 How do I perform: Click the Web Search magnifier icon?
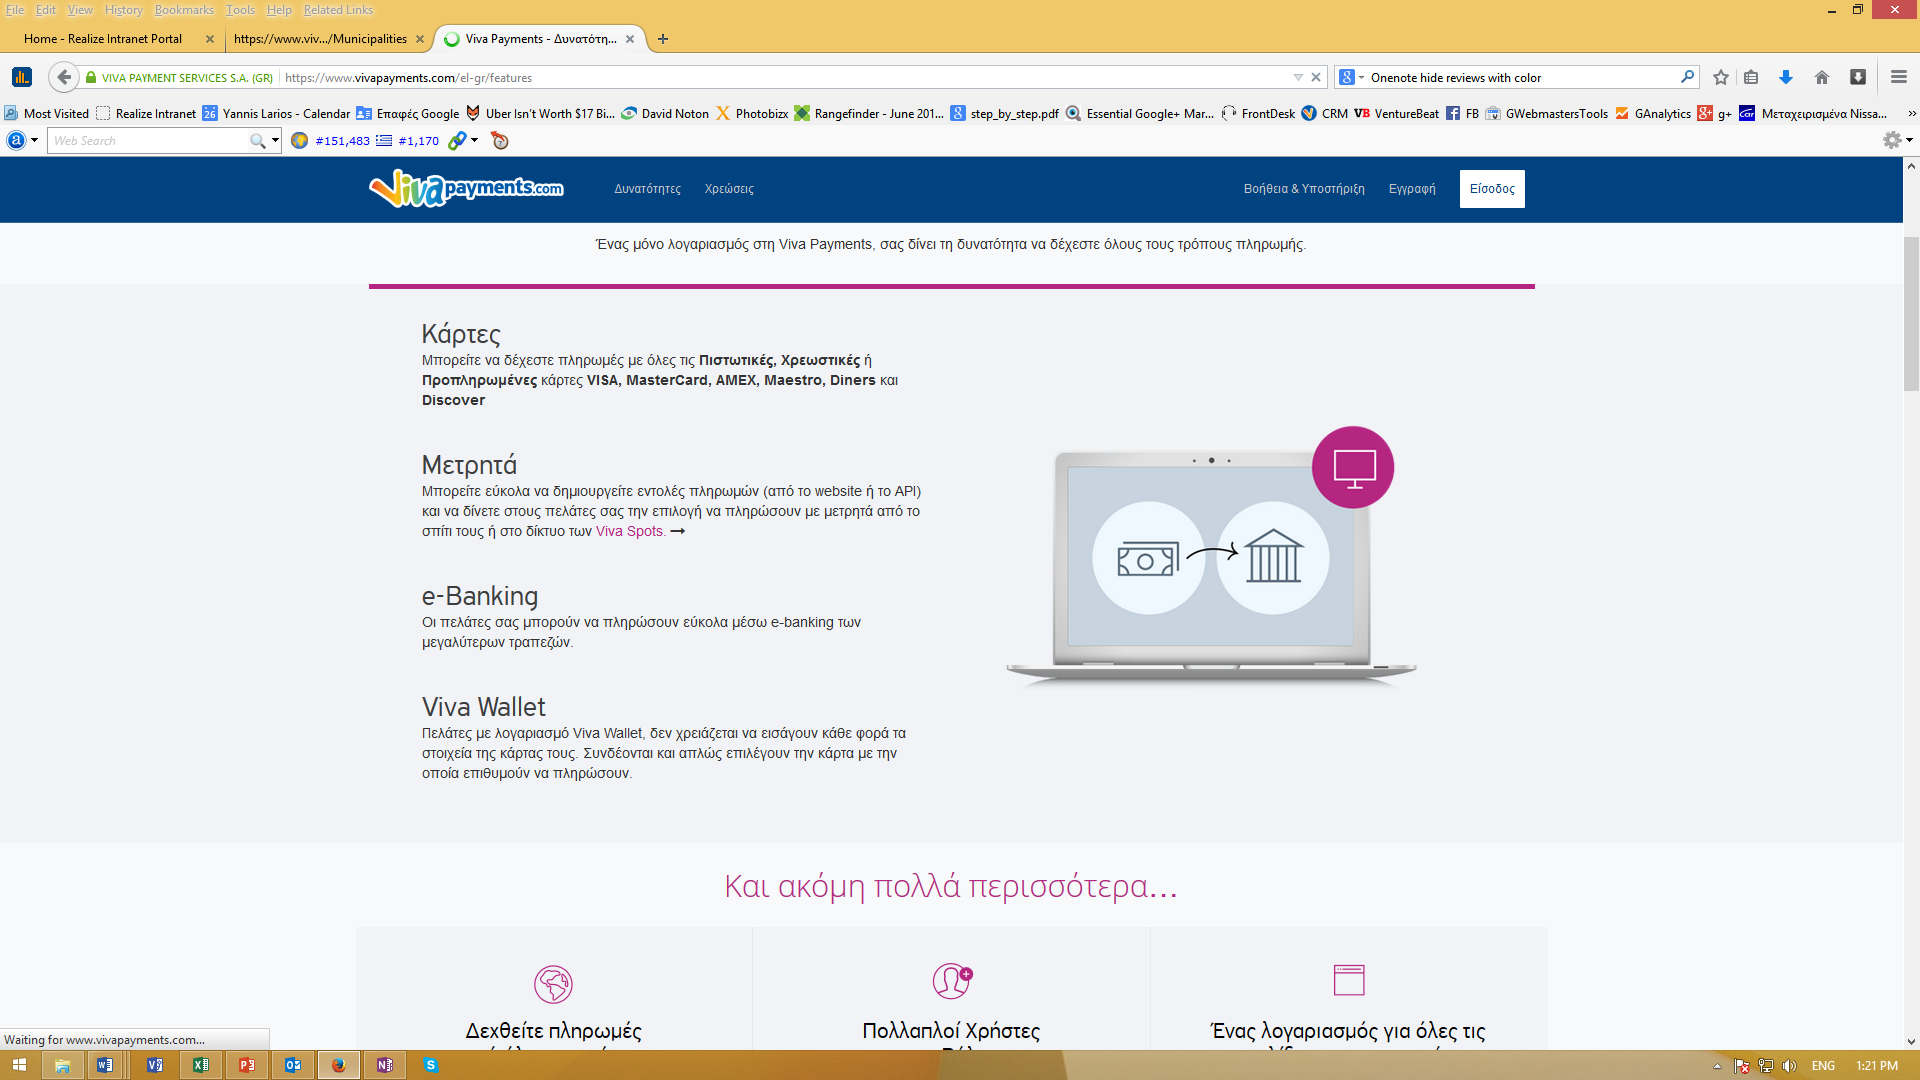tap(258, 141)
